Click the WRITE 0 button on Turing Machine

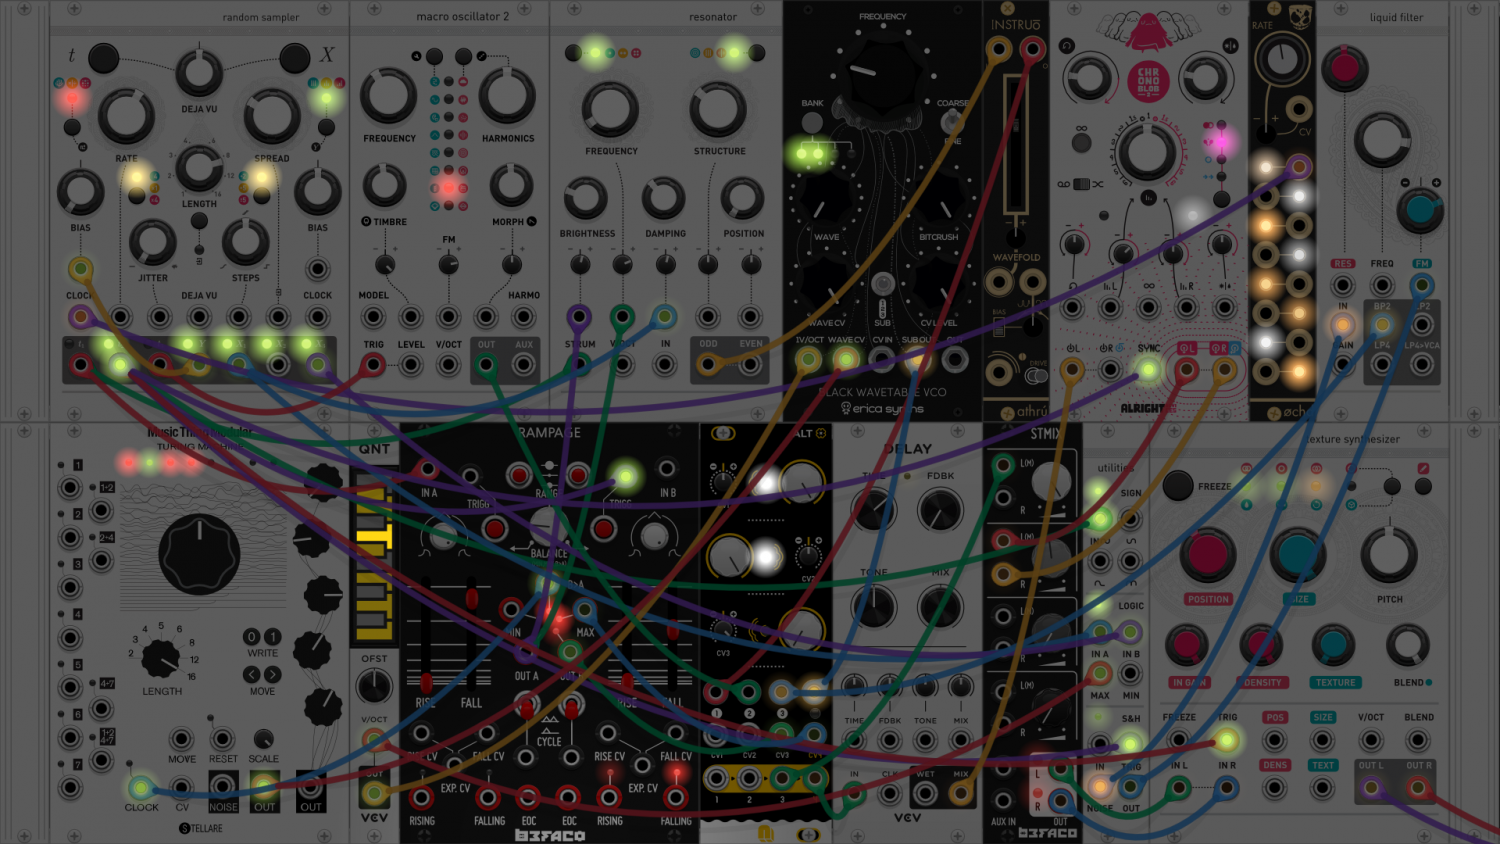pyautogui.click(x=252, y=637)
